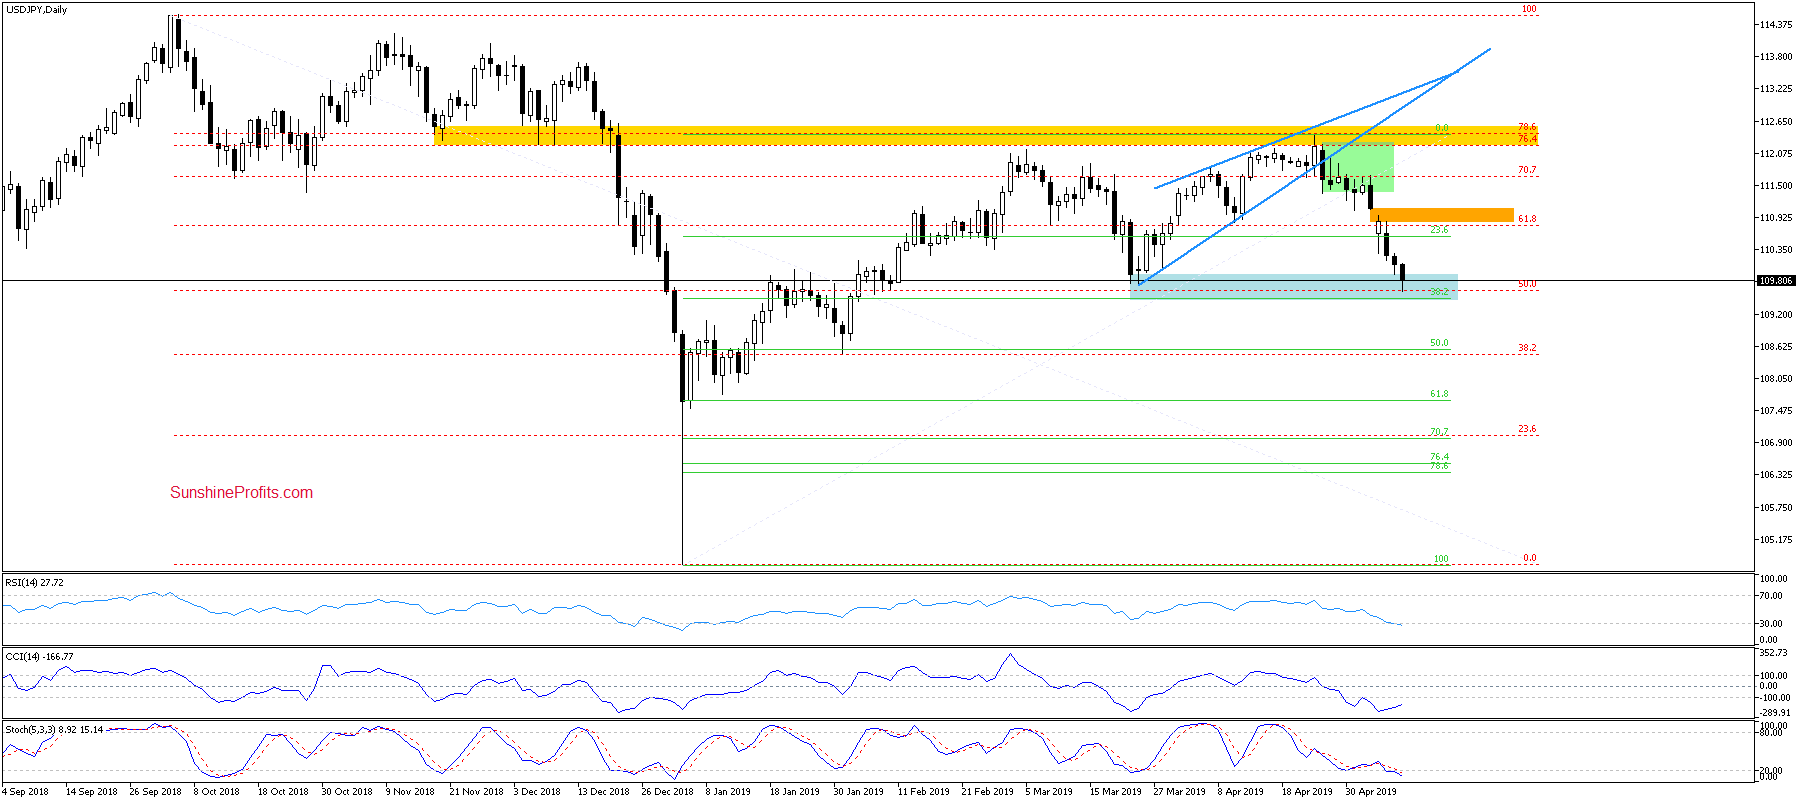
Task: Click the 8 Apr 2019 date label
Action: click(1240, 792)
